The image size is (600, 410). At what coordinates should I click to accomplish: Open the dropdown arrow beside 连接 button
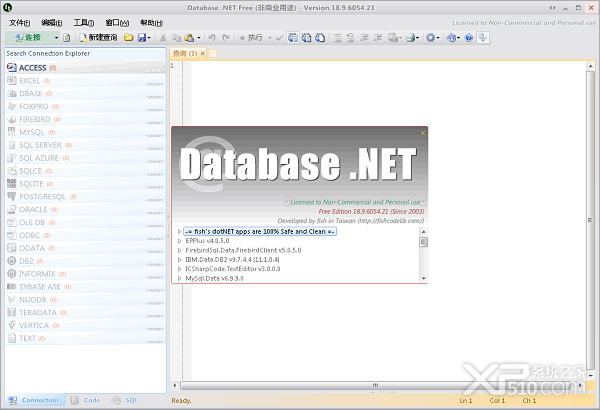(x=56, y=38)
